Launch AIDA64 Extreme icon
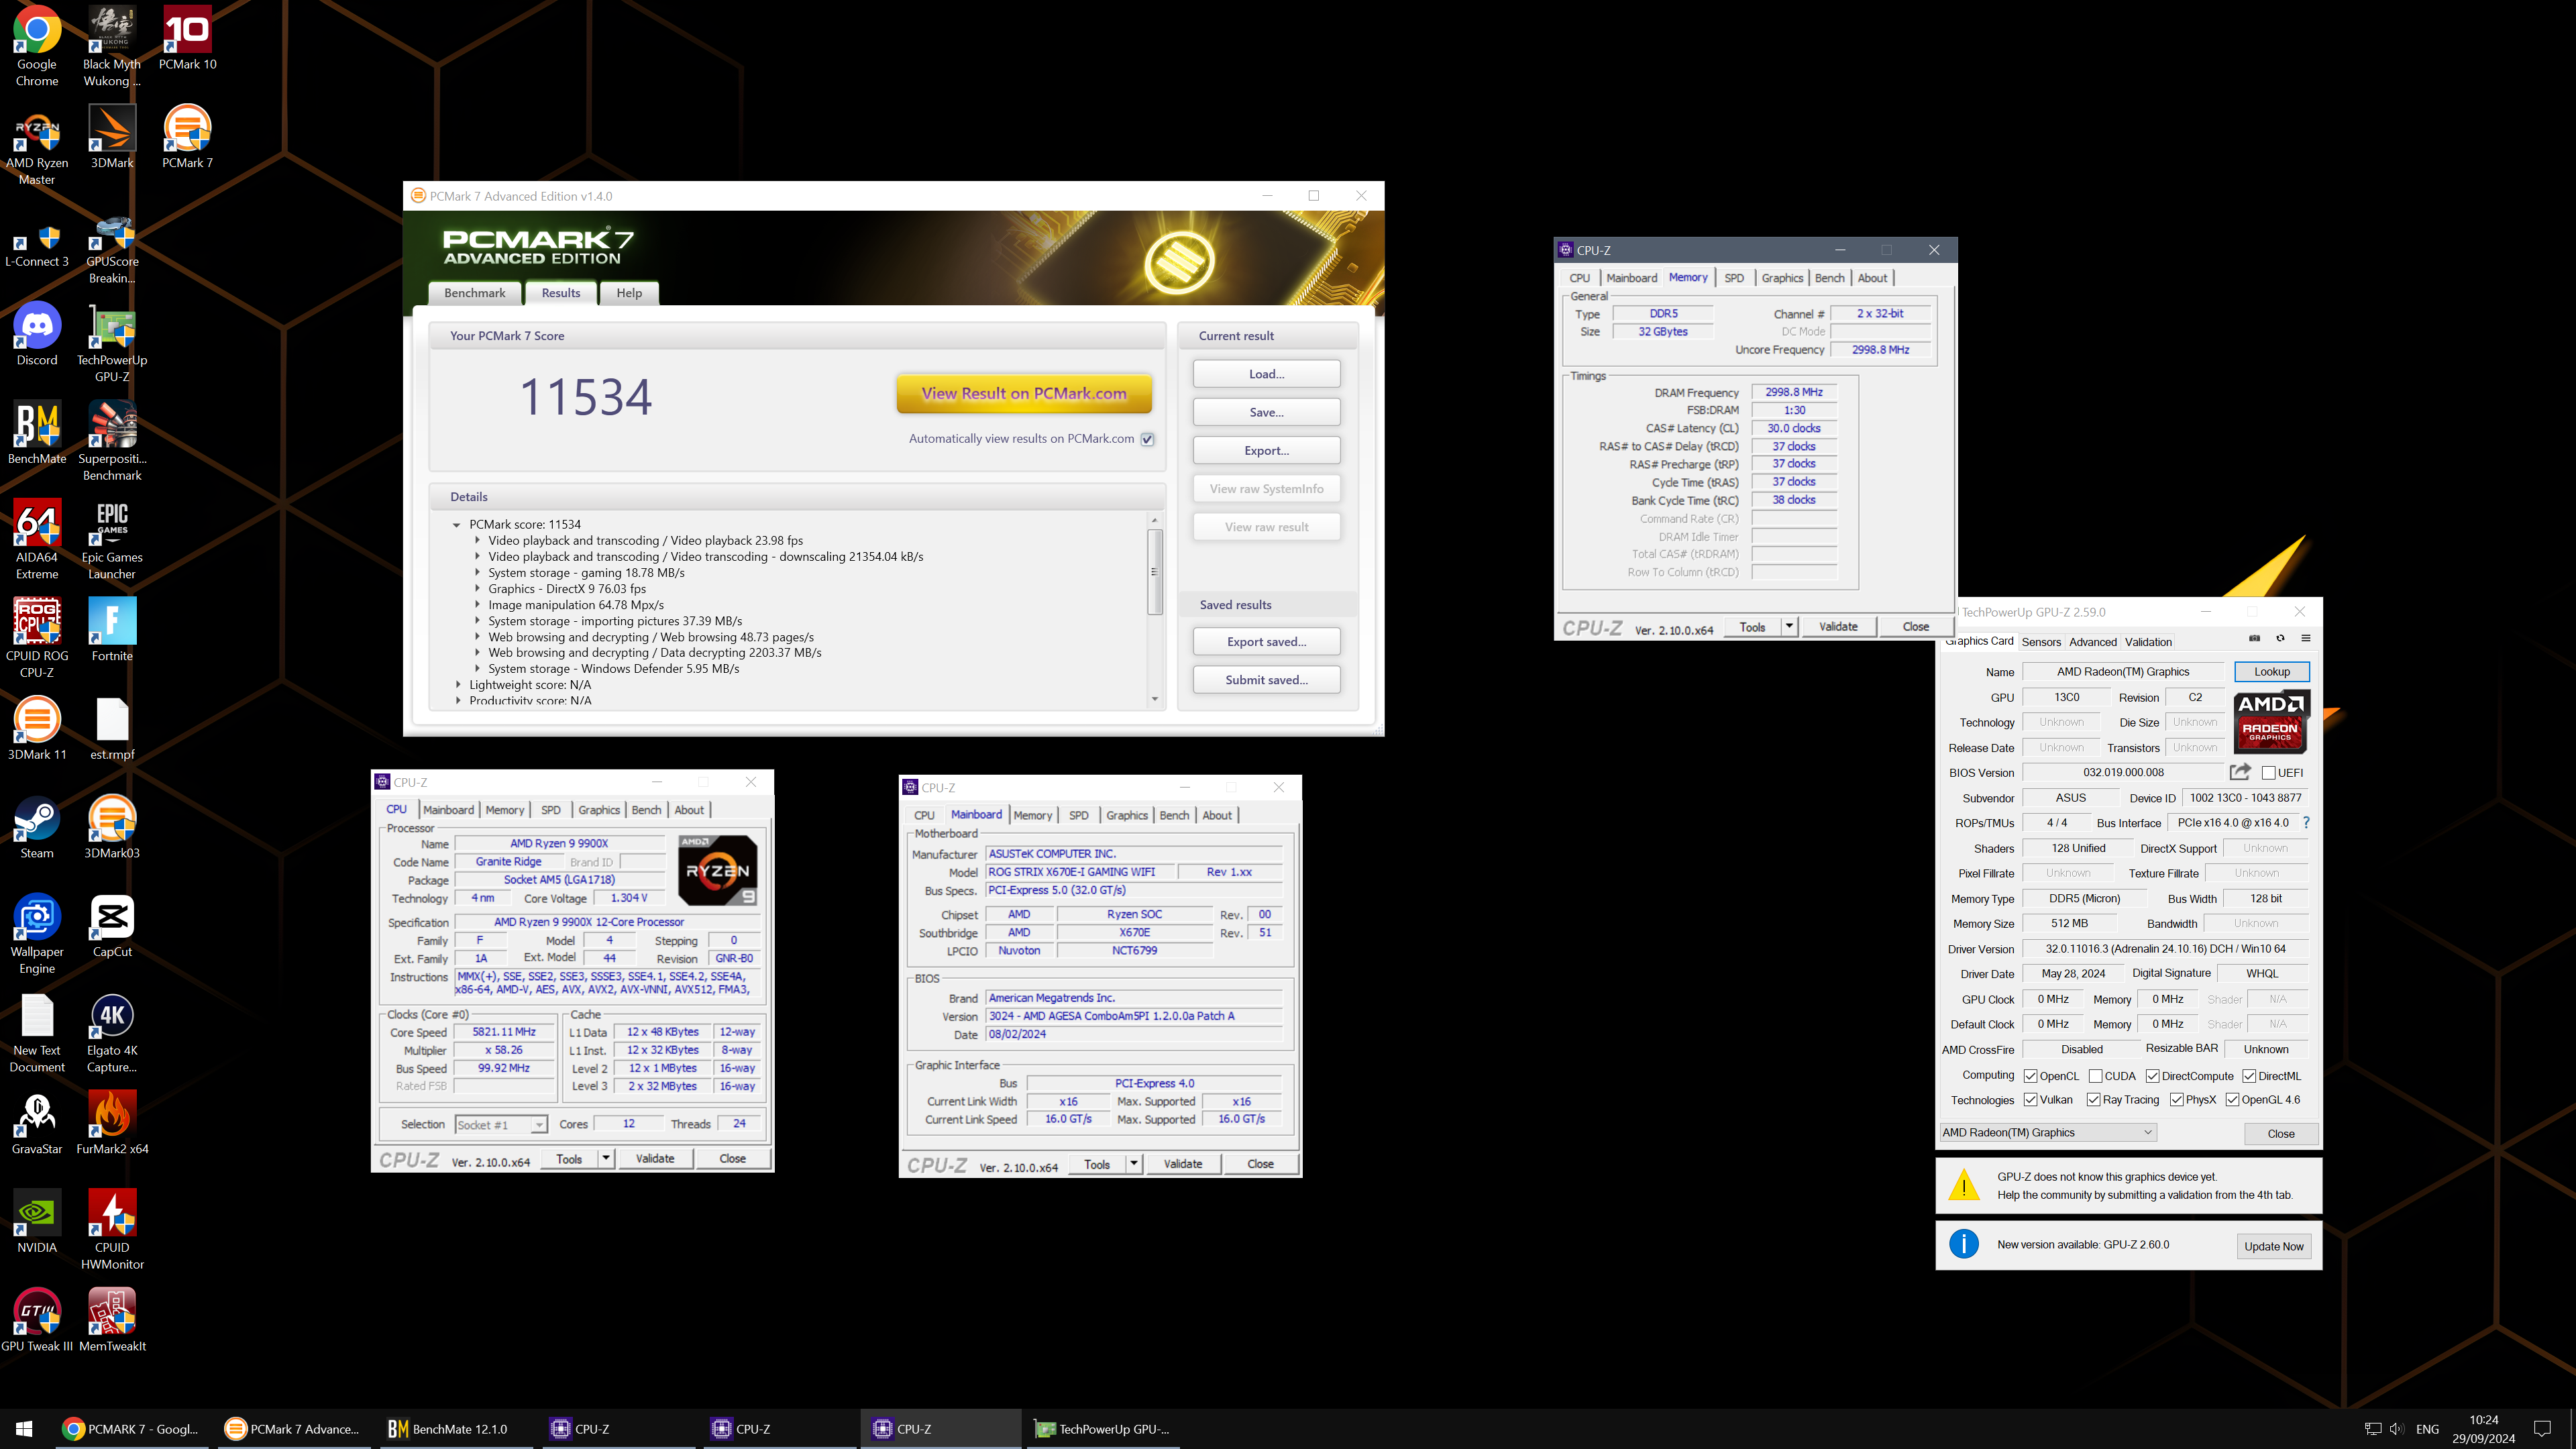Viewport: 2576px width, 1449px height. coord(37,539)
